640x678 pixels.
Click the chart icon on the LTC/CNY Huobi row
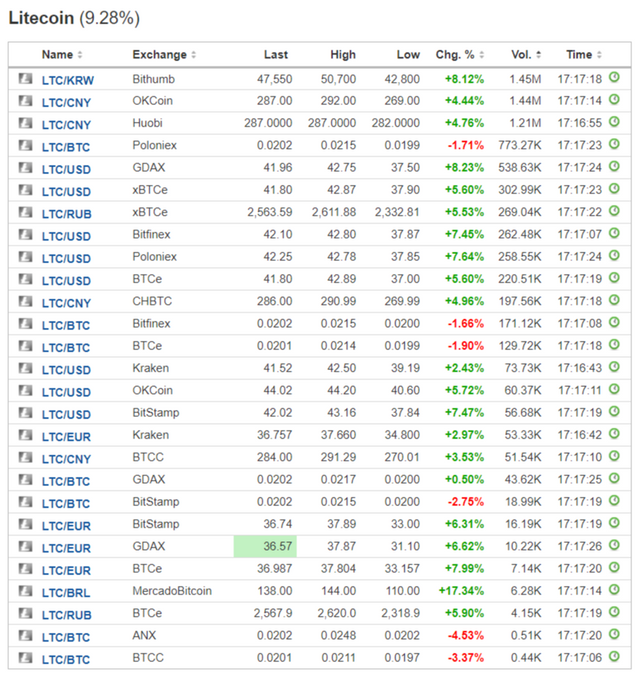26,123
